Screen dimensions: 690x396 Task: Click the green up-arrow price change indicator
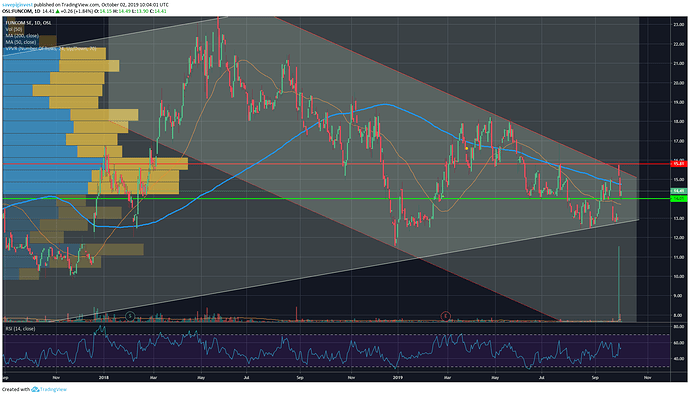[x=57, y=11]
